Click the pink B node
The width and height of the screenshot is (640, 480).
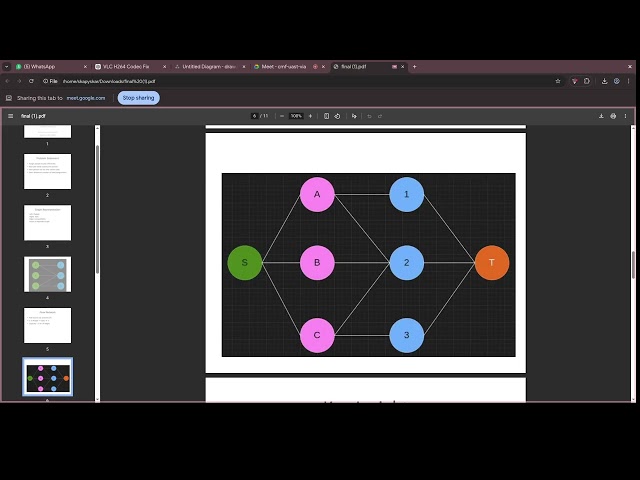[x=317, y=262]
